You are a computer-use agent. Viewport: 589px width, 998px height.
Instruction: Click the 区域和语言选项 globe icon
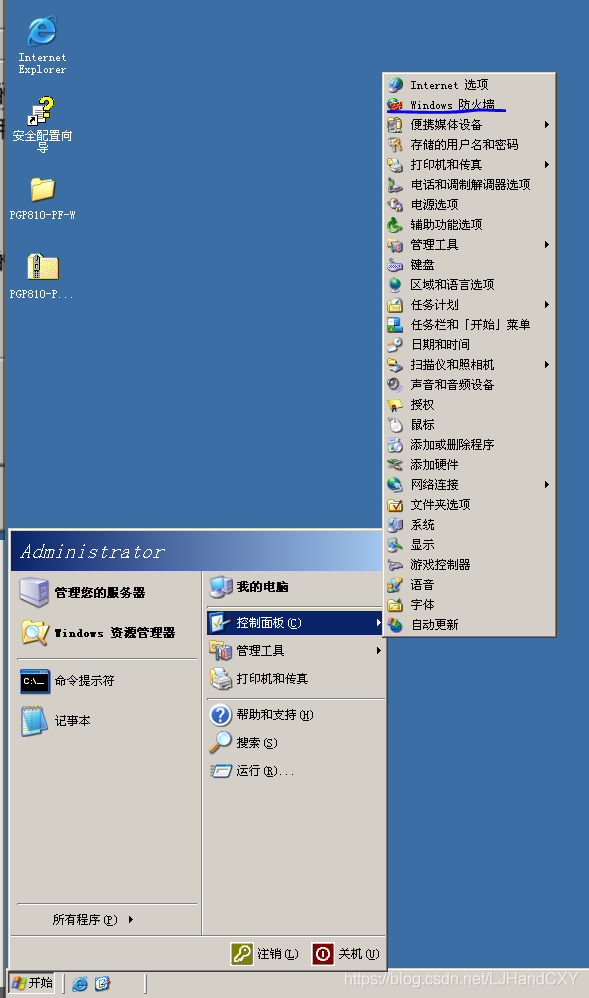tap(395, 285)
